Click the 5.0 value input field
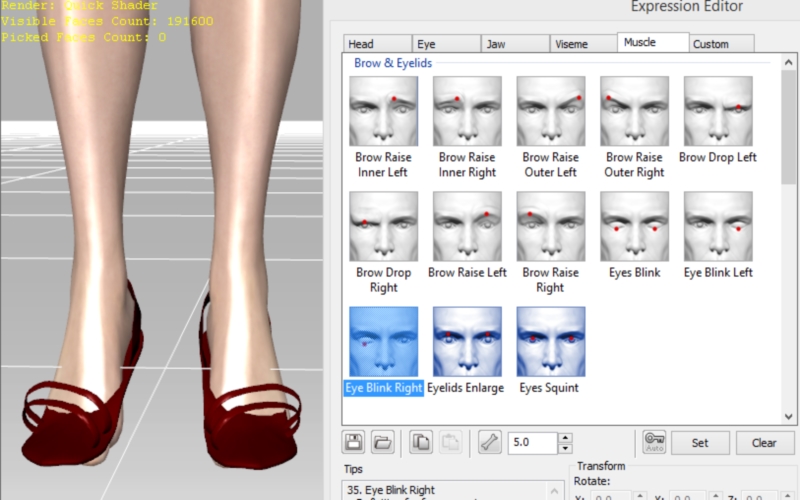 coord(532,442)
